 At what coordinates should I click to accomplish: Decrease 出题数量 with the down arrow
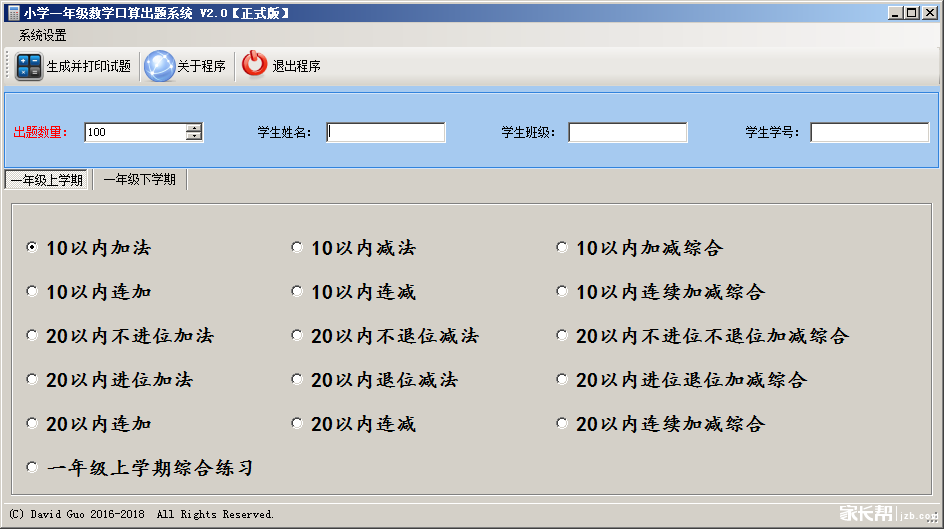point(193,137)
